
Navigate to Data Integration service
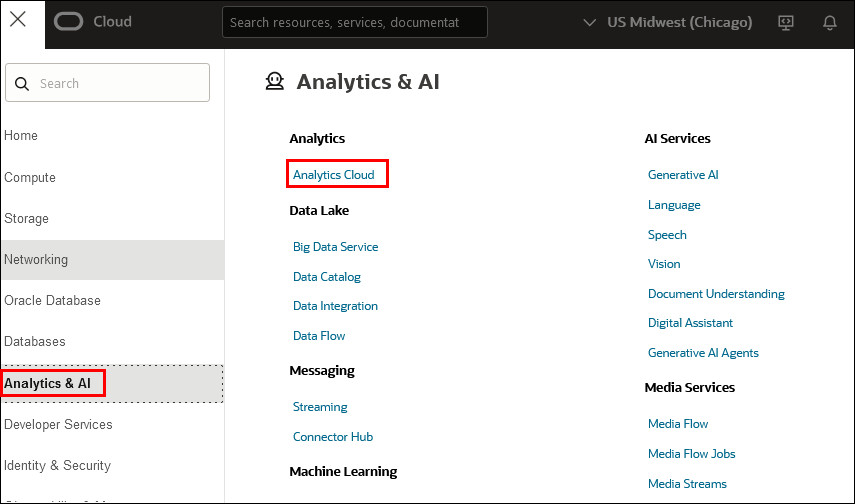coord(335,306)
